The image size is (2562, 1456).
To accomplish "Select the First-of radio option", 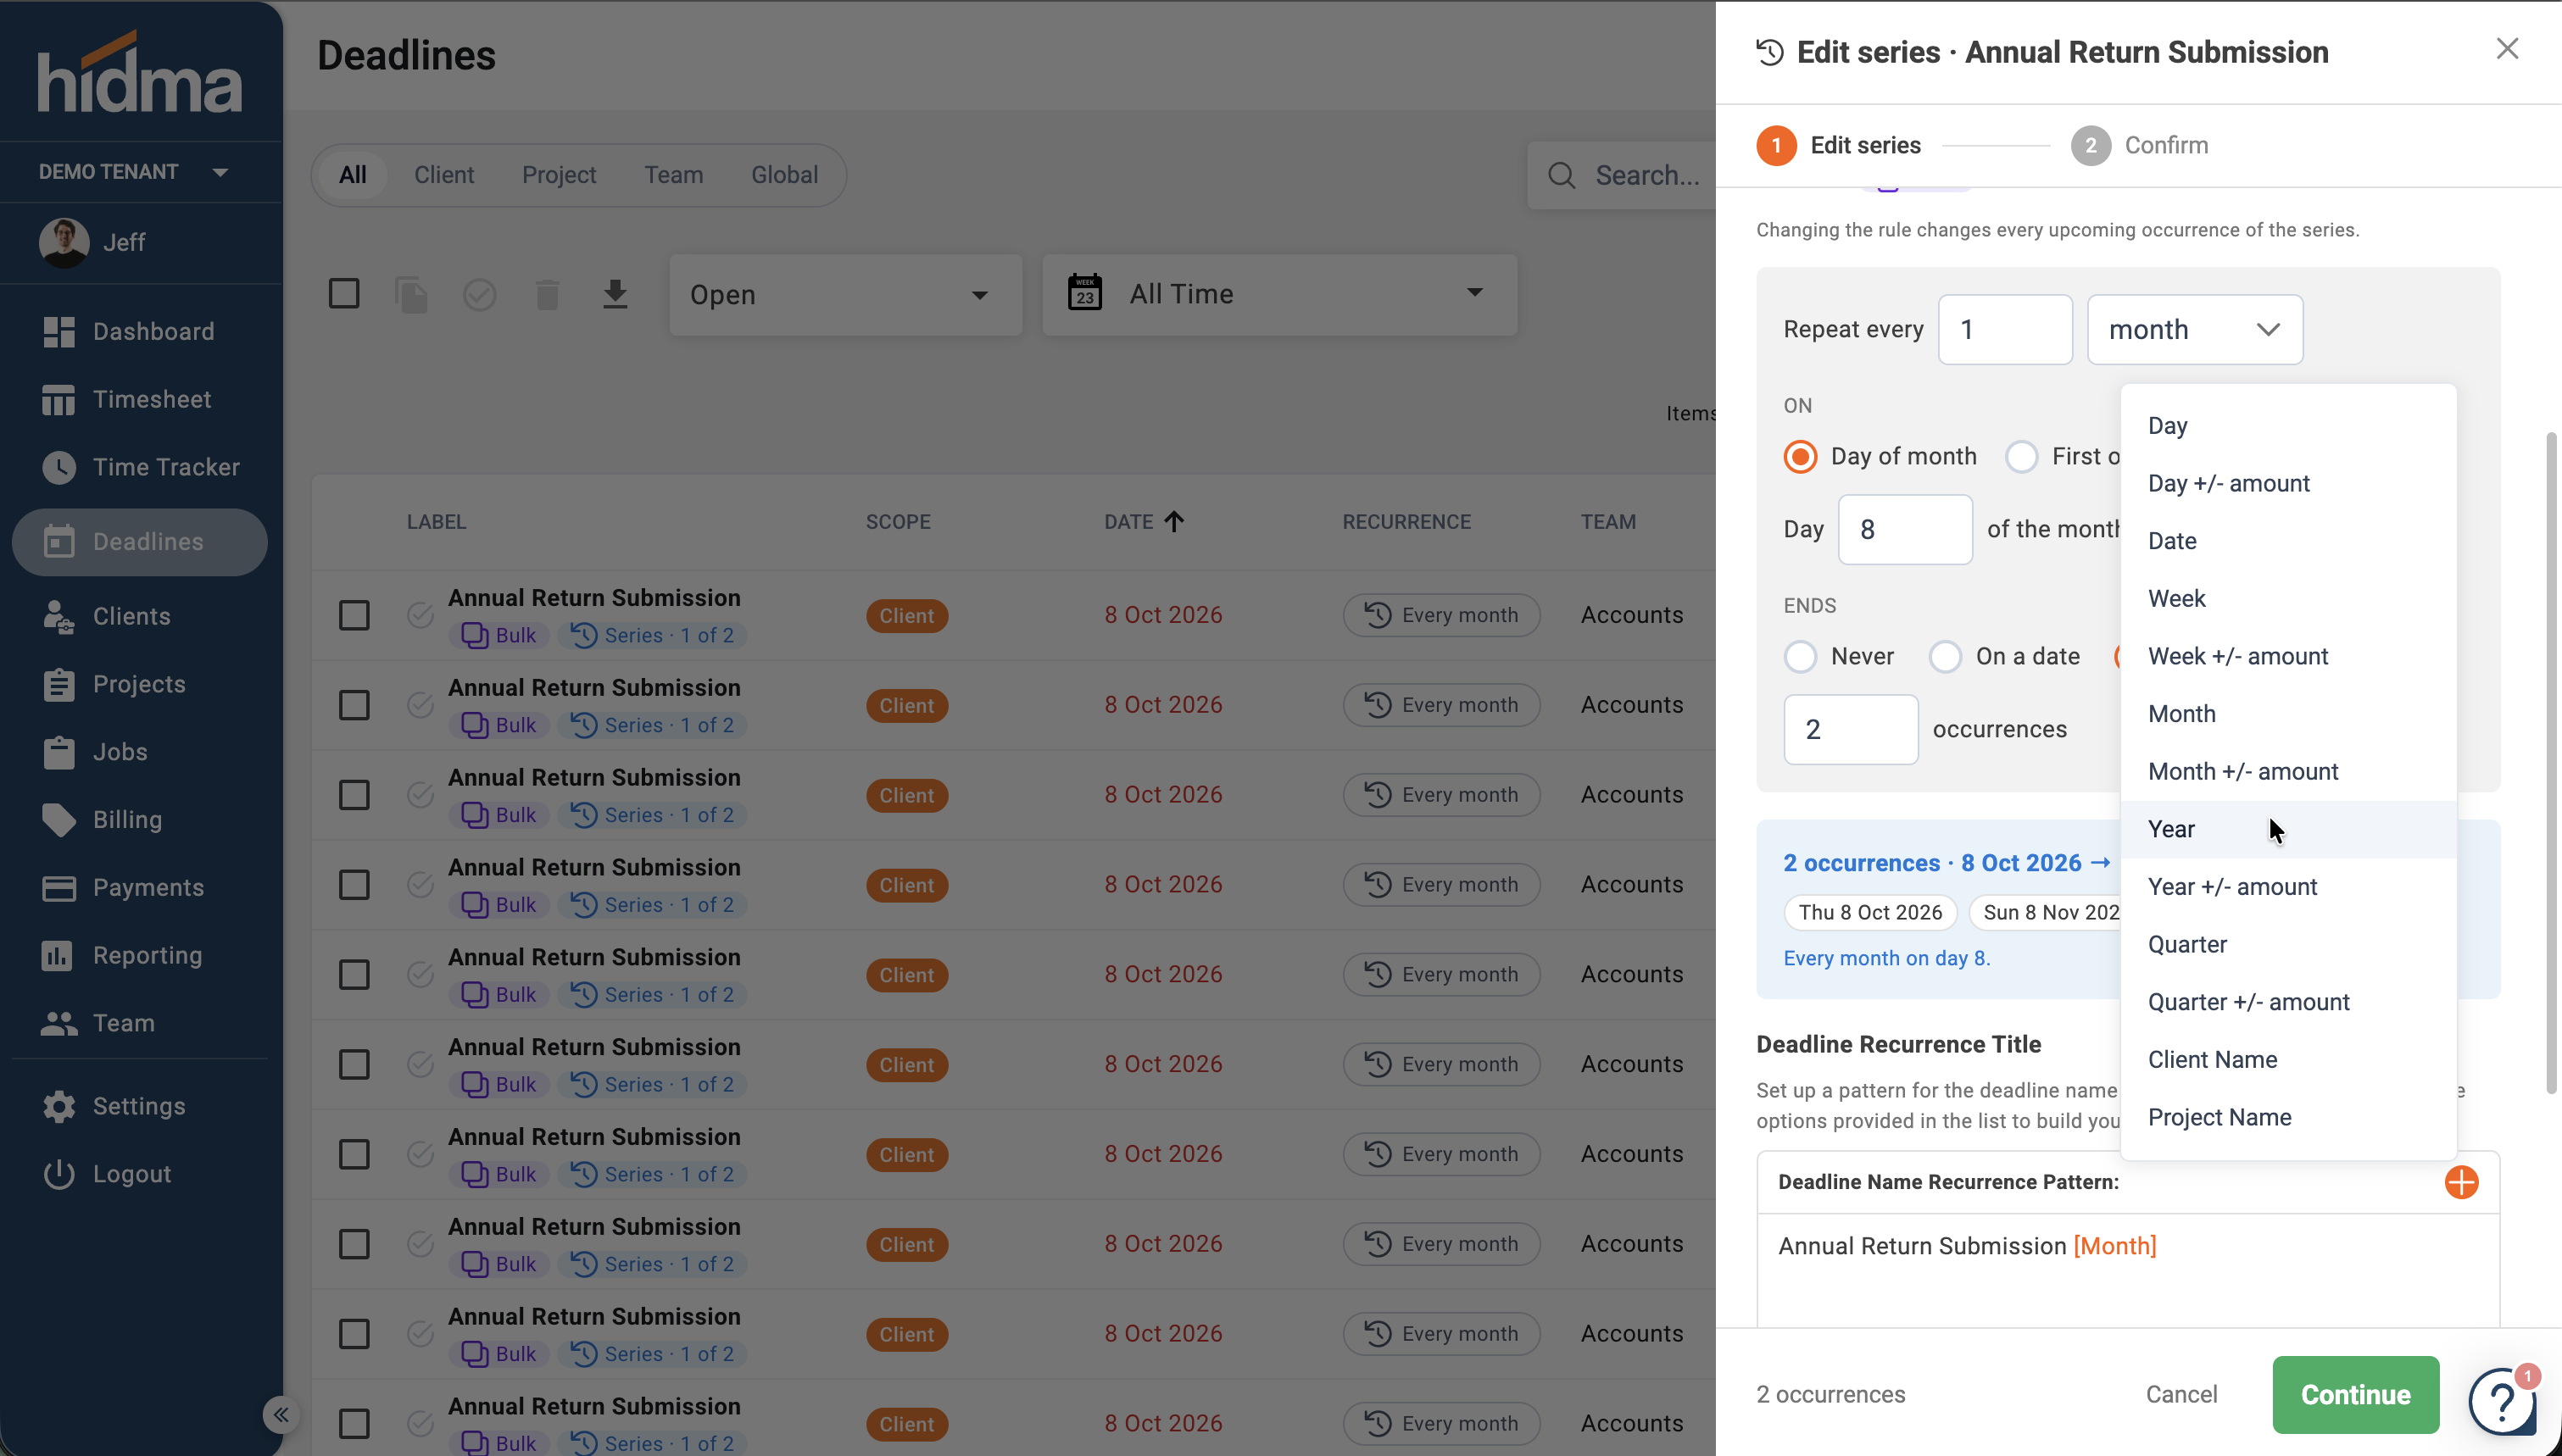I will tap(2021, 457).
